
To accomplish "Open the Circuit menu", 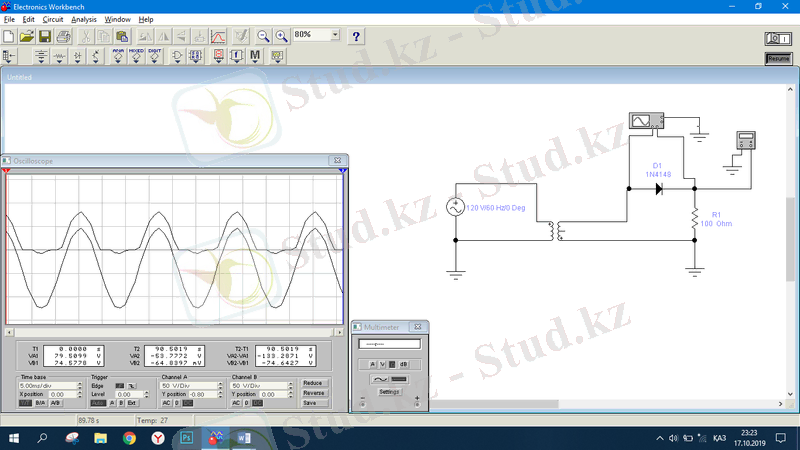I will [53, 19].
